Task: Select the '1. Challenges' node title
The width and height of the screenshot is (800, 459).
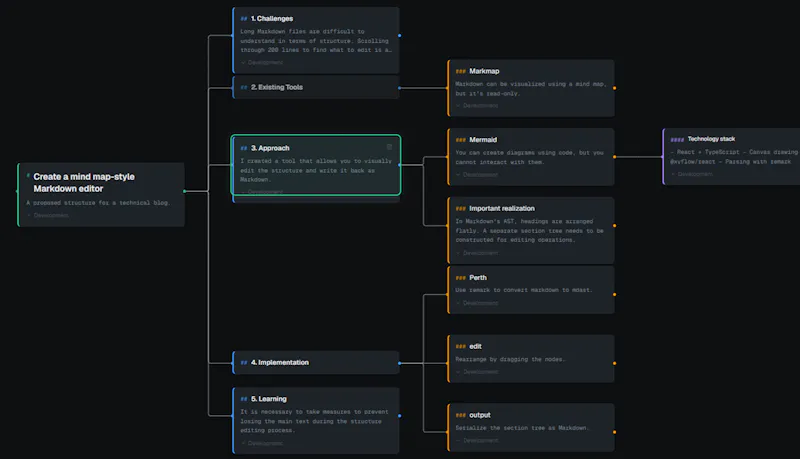Action: [272, 18]
